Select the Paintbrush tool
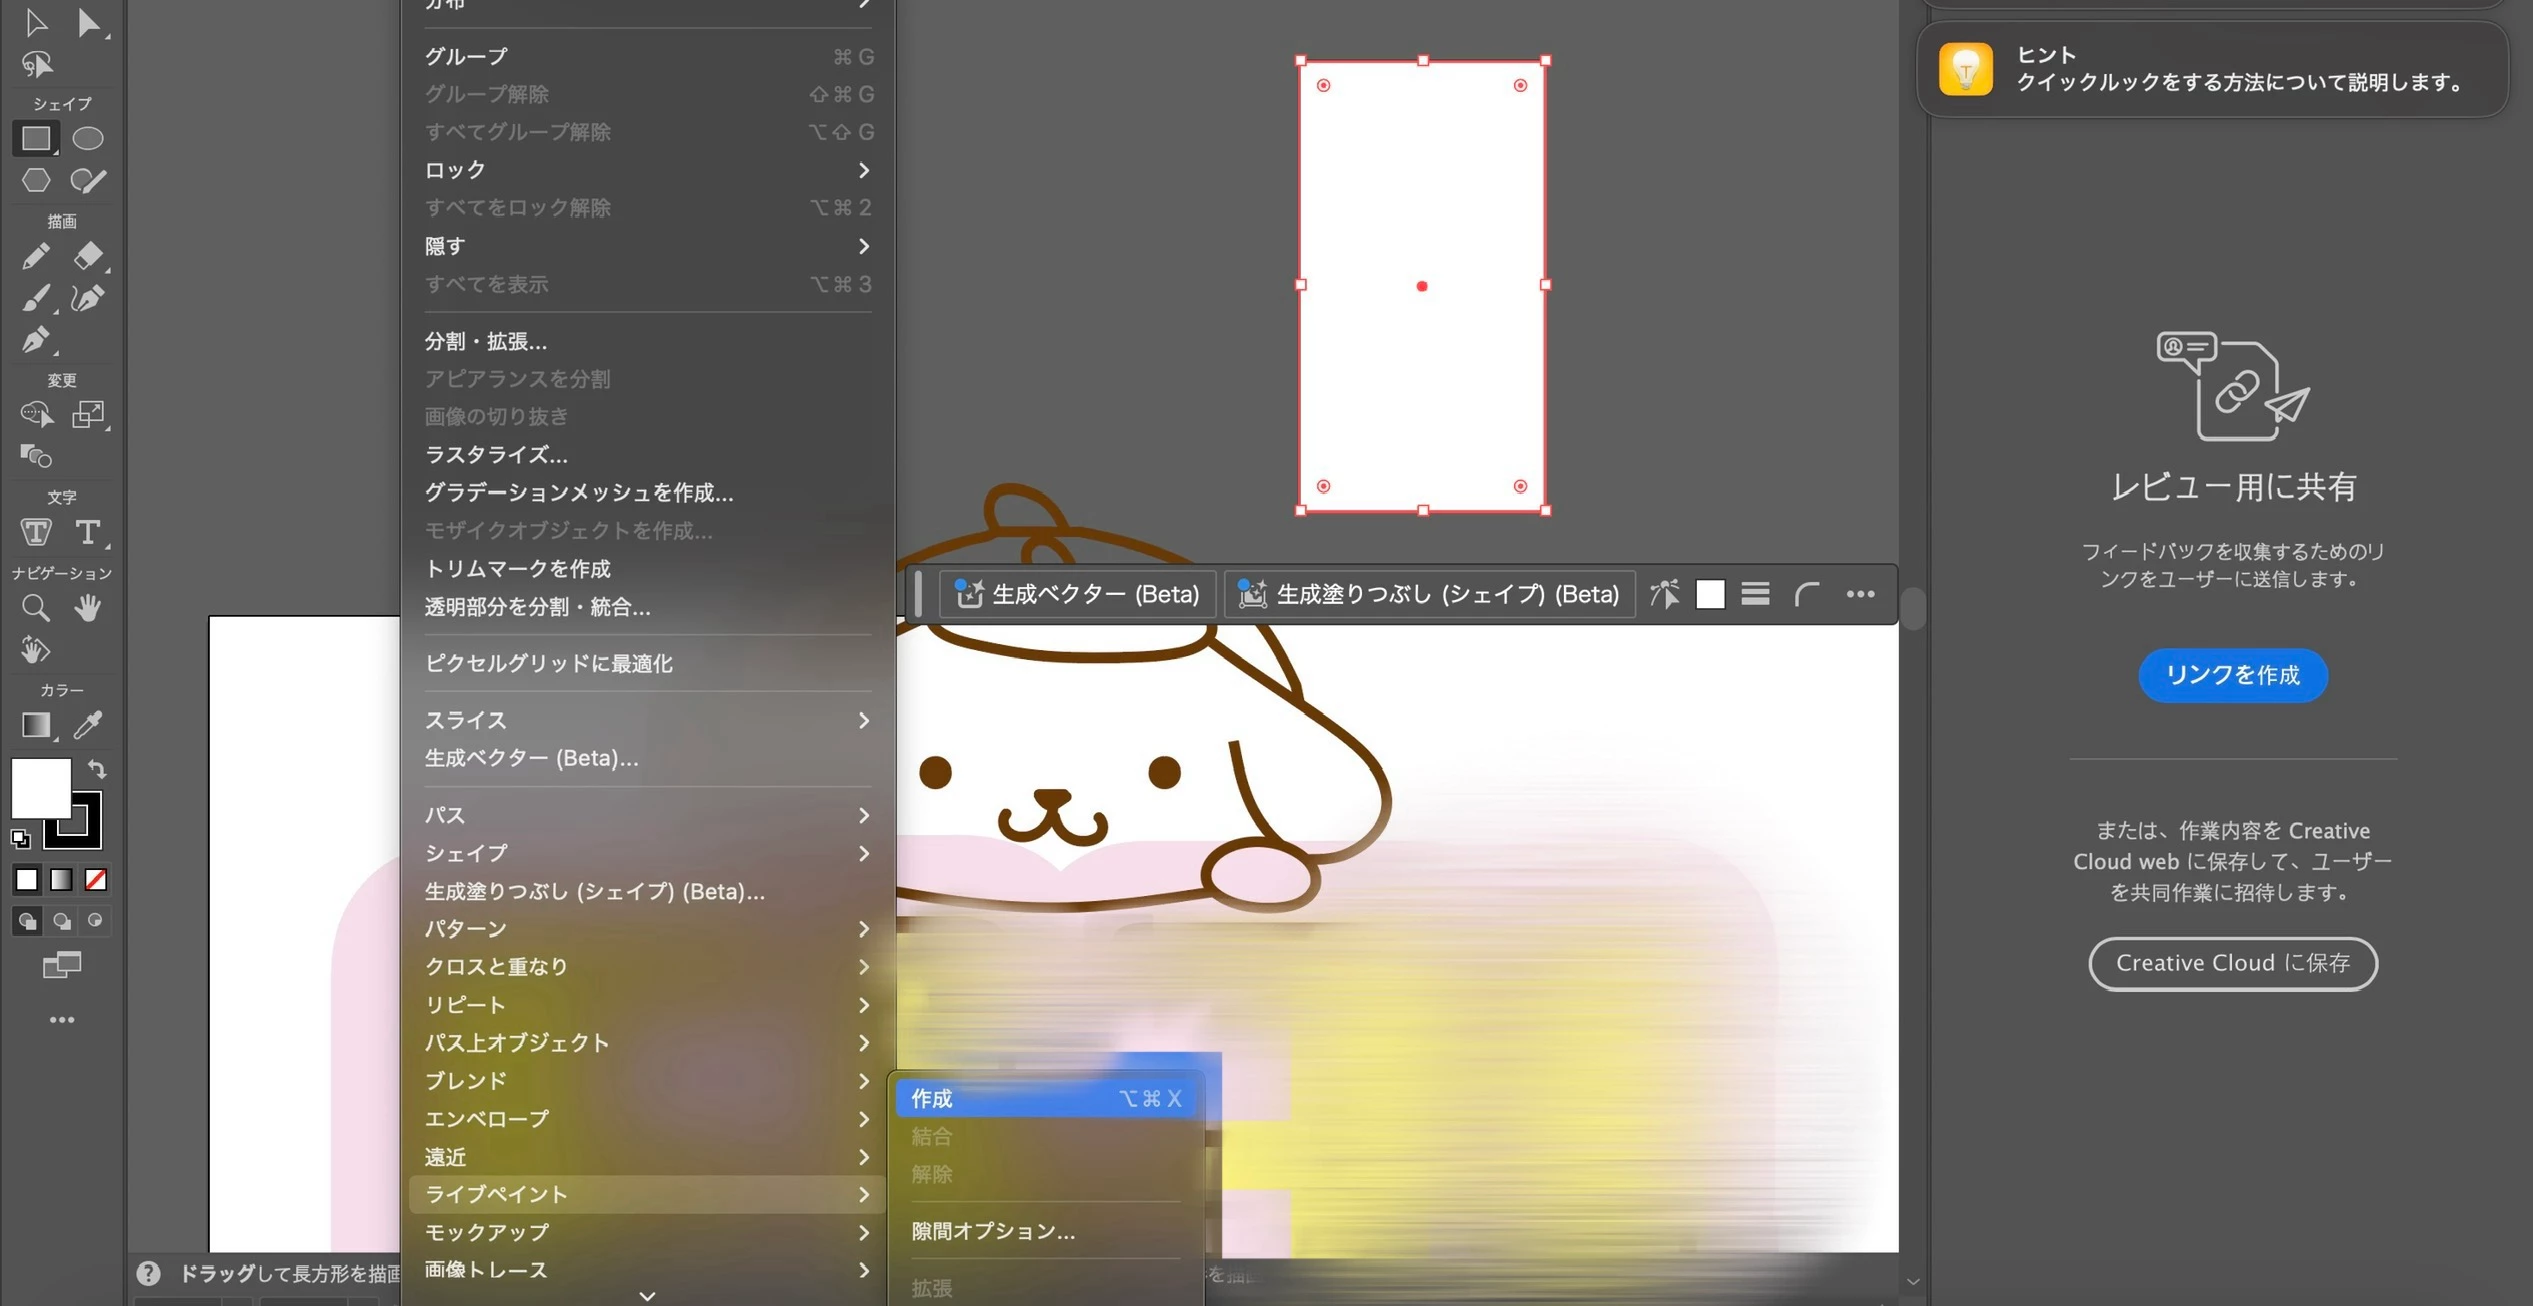Screen dimensions: 2533x1306 click(36, 298)
